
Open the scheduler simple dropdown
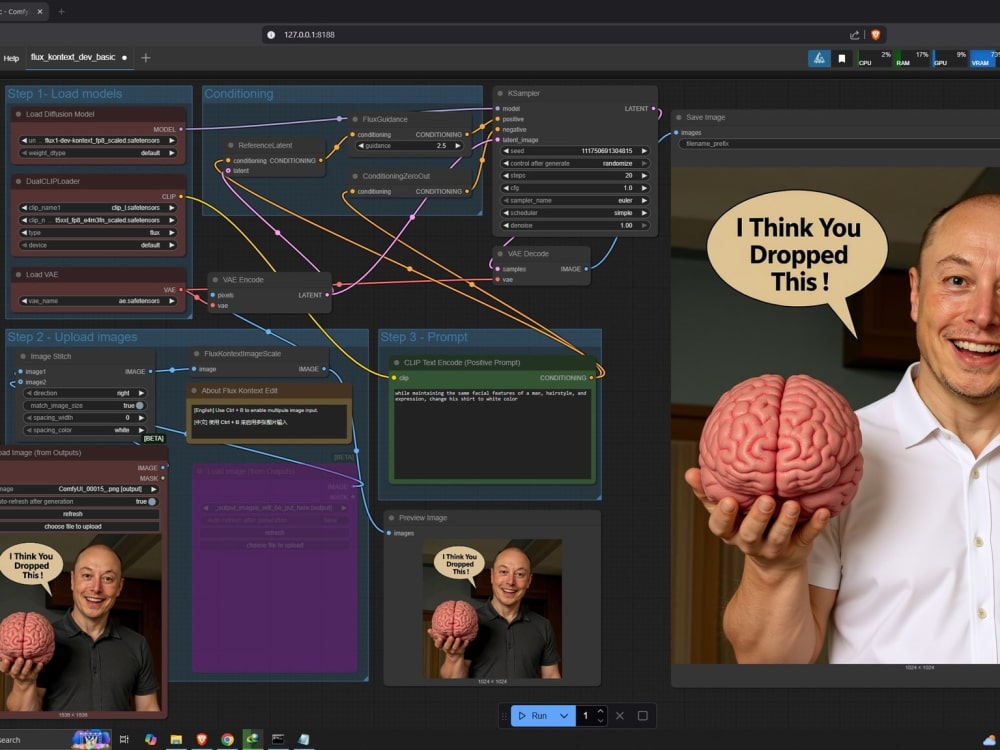575,213
